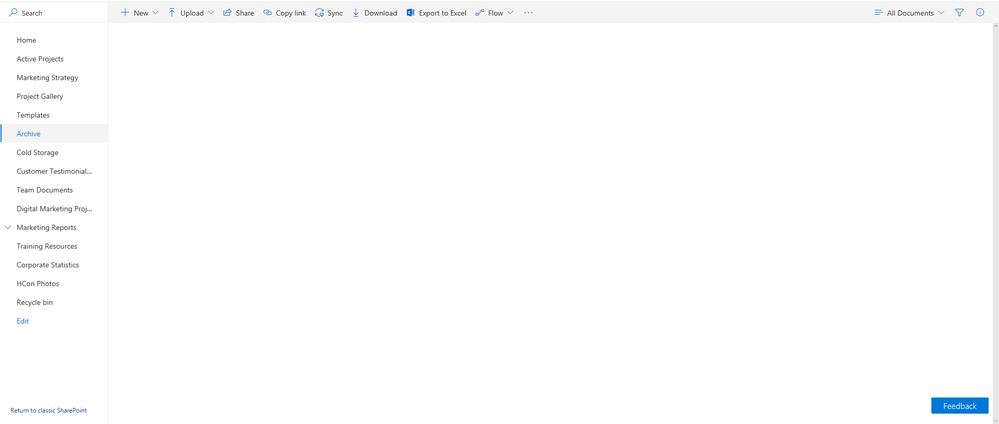Expand the All Documents view chevron
The height and width of the screenshot is (424, 999).
click(x=942, y=13)
